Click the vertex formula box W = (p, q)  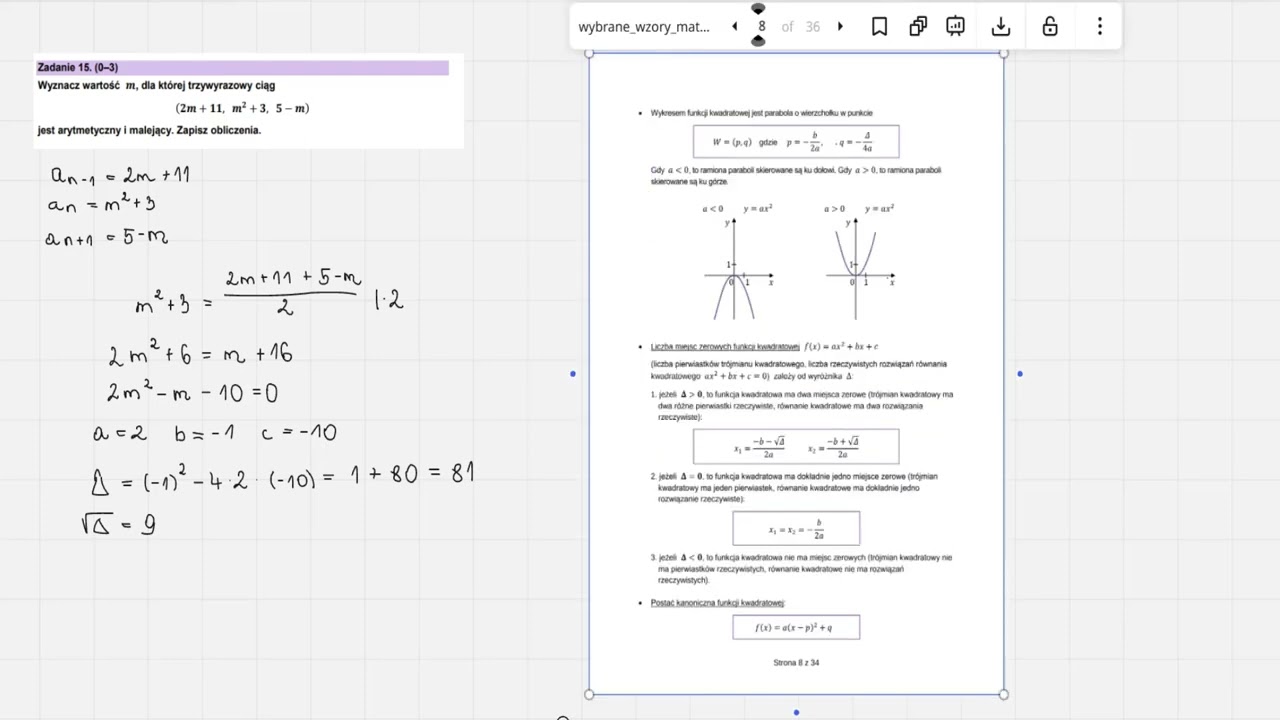pos(796,141)
